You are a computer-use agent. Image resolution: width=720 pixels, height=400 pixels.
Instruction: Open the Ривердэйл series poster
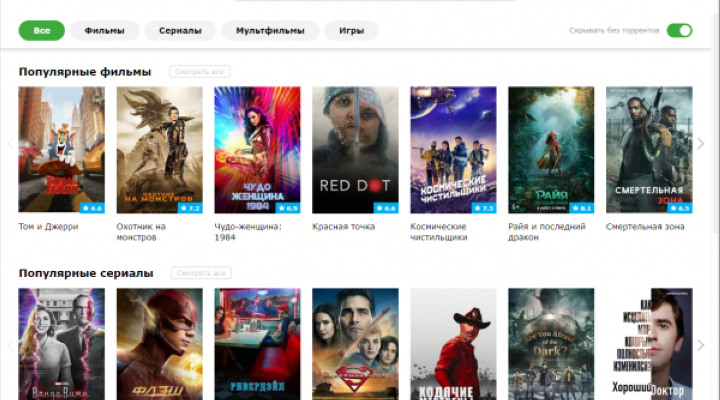257,344
